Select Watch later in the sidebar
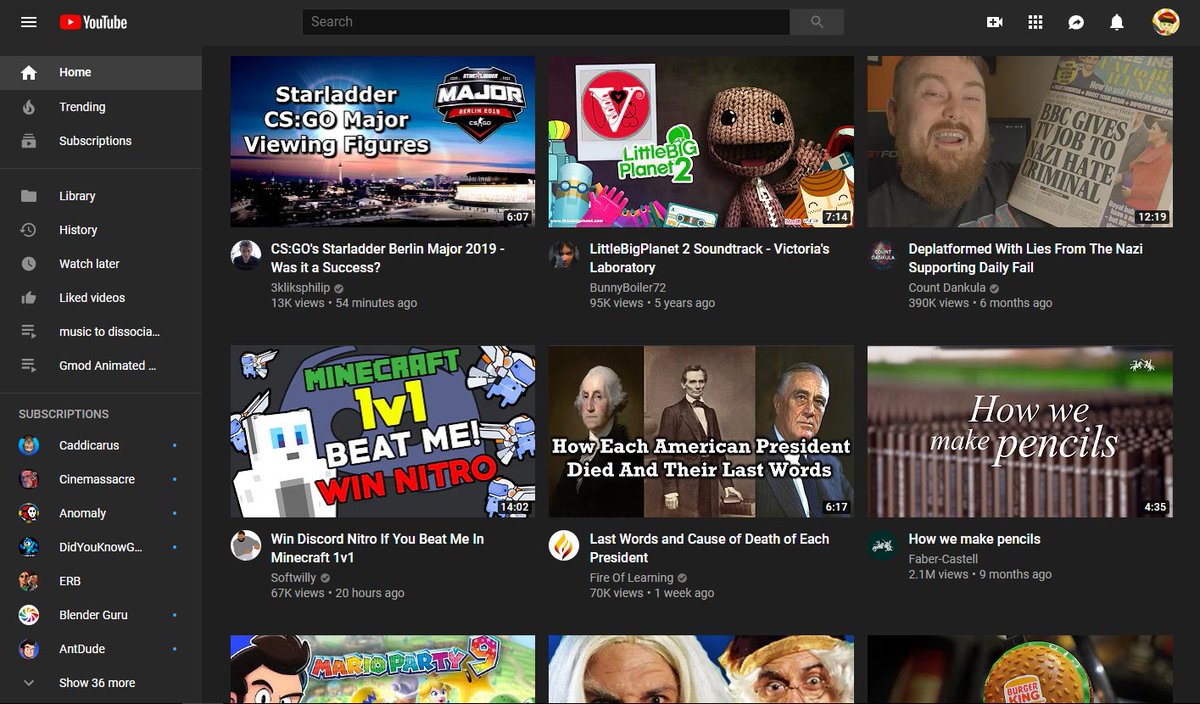1200x704 pixels. pos(101,264)
